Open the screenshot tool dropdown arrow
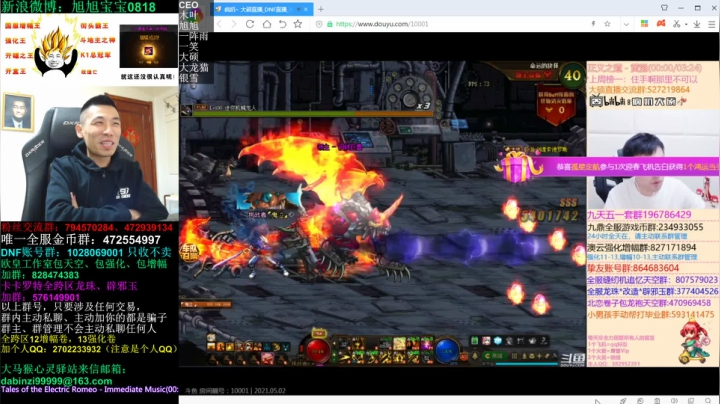 [686, 24]
